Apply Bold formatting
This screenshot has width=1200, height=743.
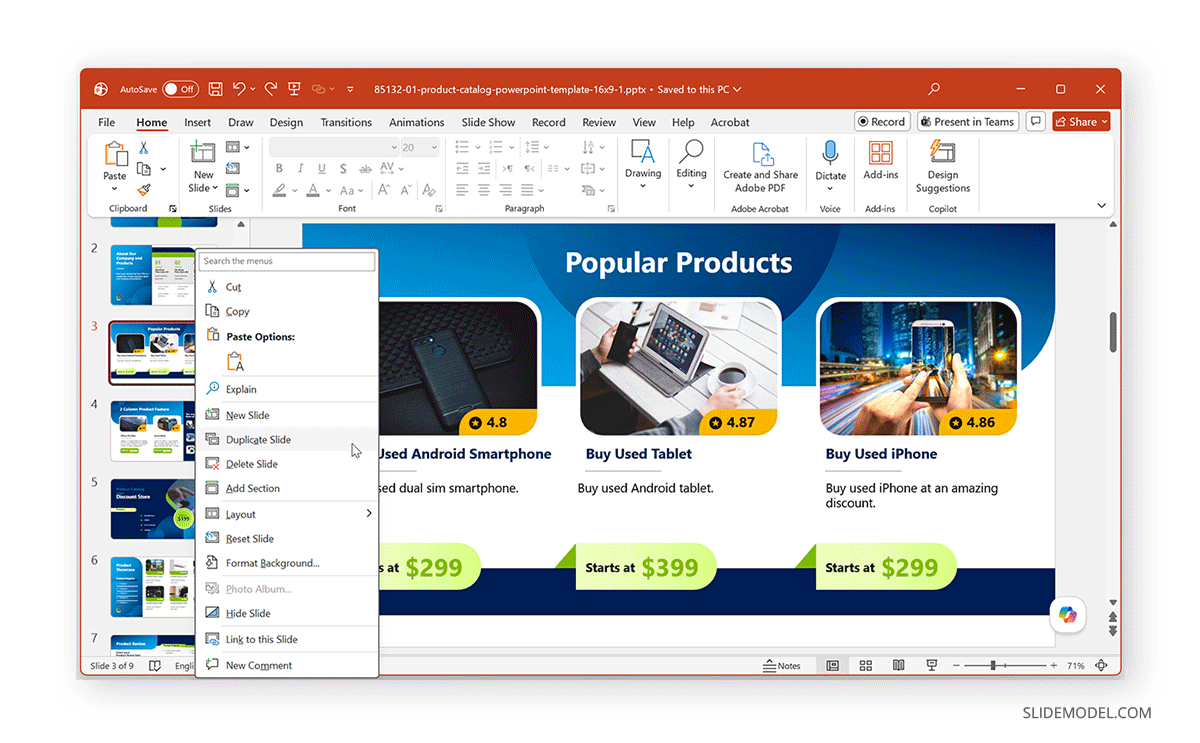point(277,168)
